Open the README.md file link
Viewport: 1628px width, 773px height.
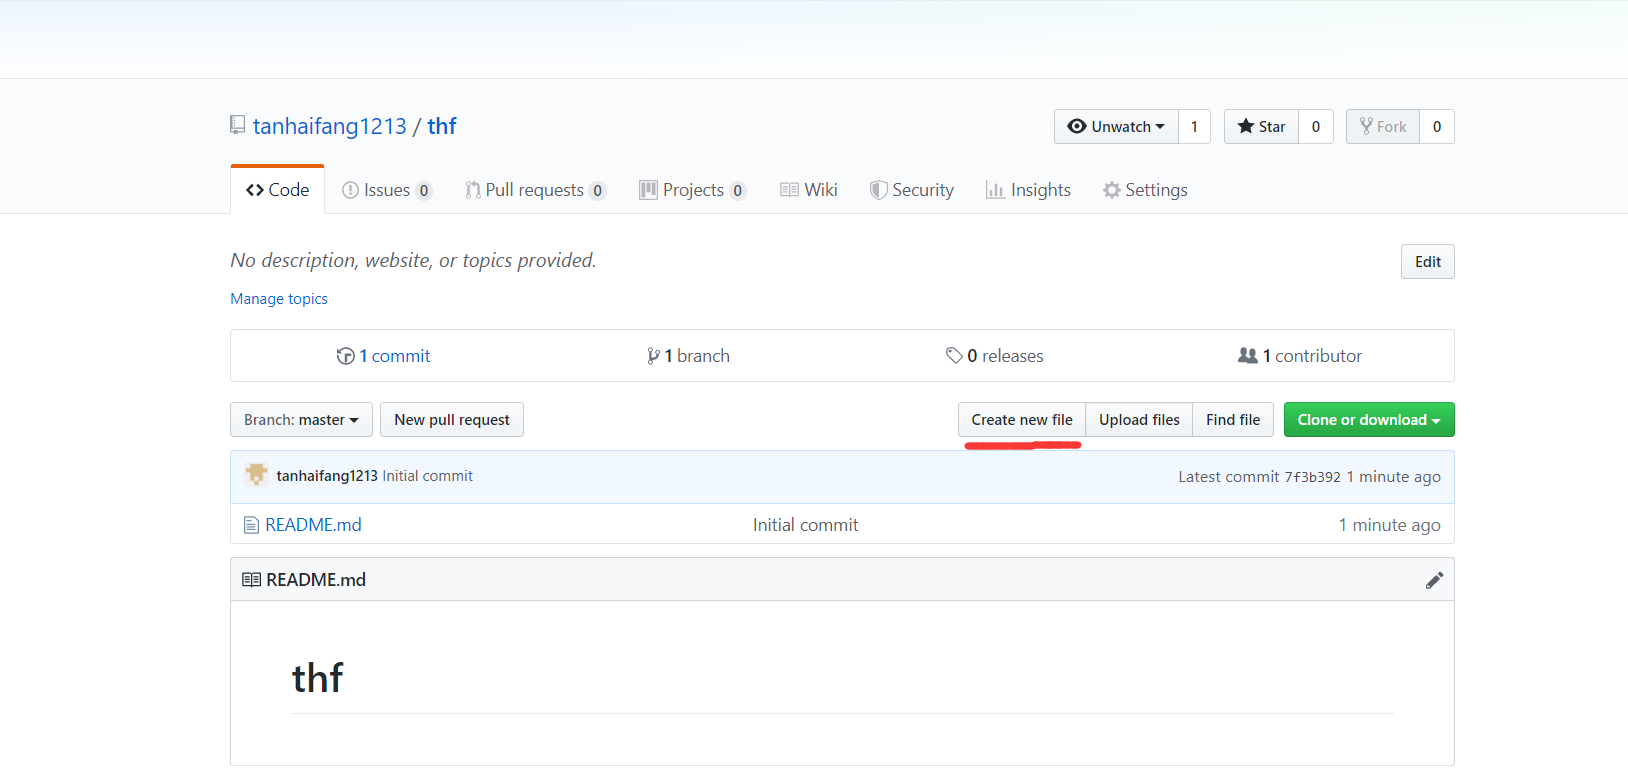313,525
